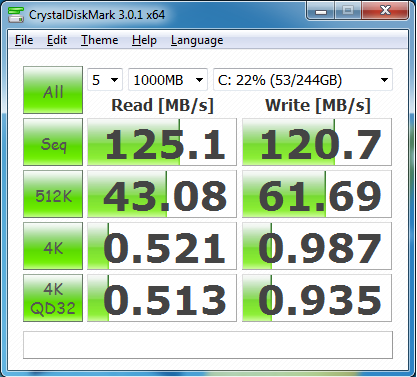Close the CrystalDiskMark window
This screenshot has width=417, height=377.
point(385,11)
